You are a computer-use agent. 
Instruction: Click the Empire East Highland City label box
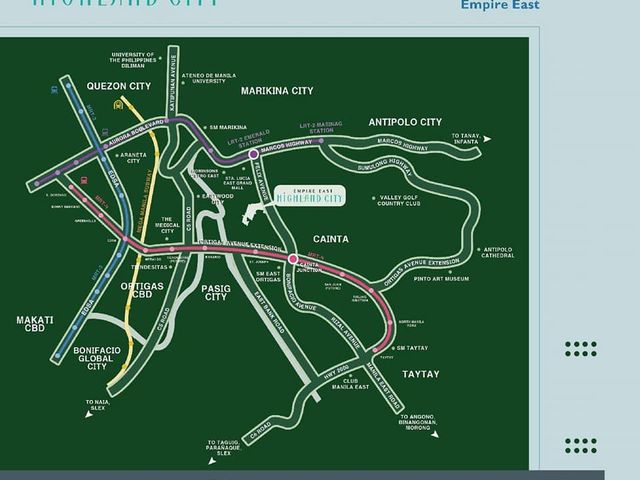311,196
